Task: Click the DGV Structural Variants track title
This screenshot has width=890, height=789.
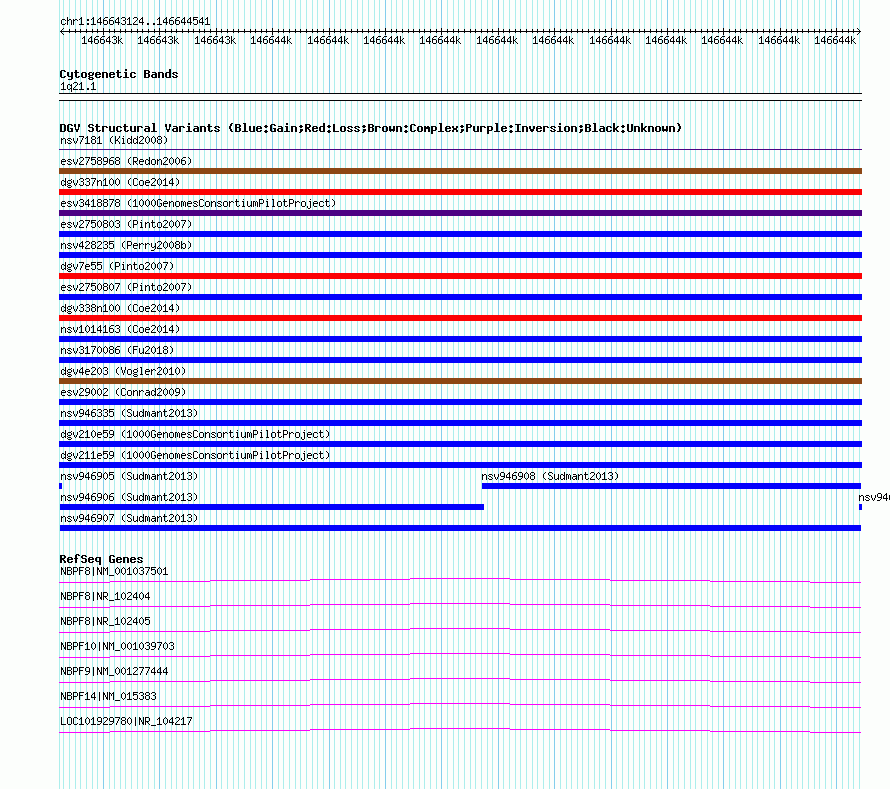Action: point(371,128)
